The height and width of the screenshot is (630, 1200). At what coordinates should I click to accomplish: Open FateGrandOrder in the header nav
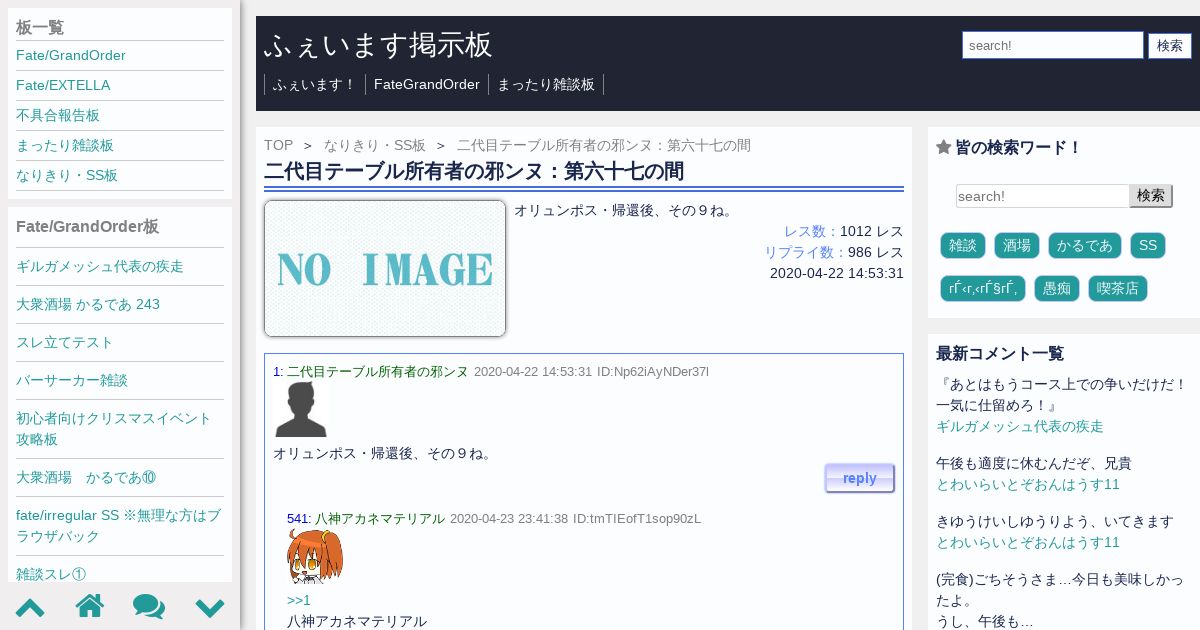[427, 84]
